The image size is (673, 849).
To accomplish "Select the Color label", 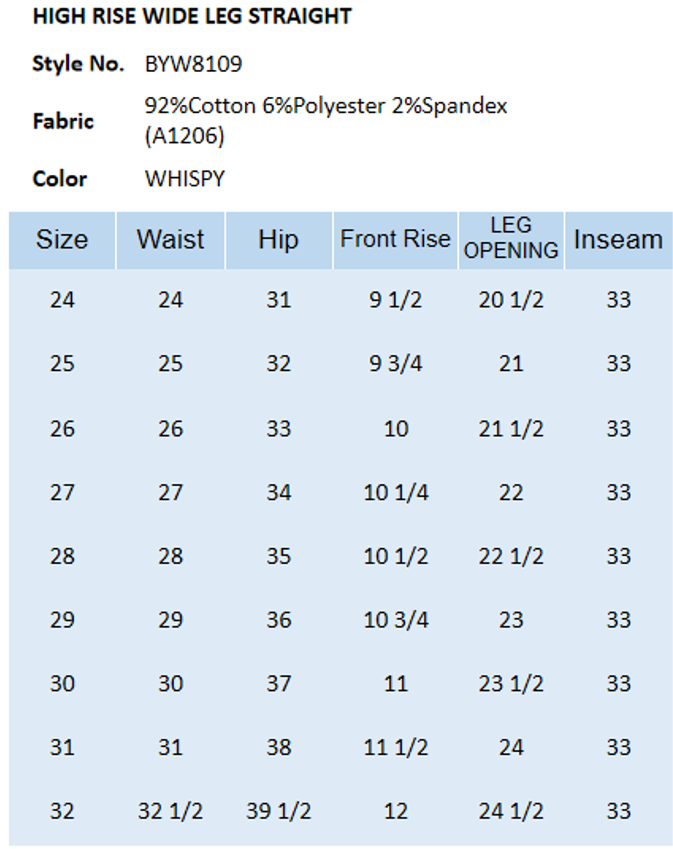I will pyautogui.click(x=60, y=179).
